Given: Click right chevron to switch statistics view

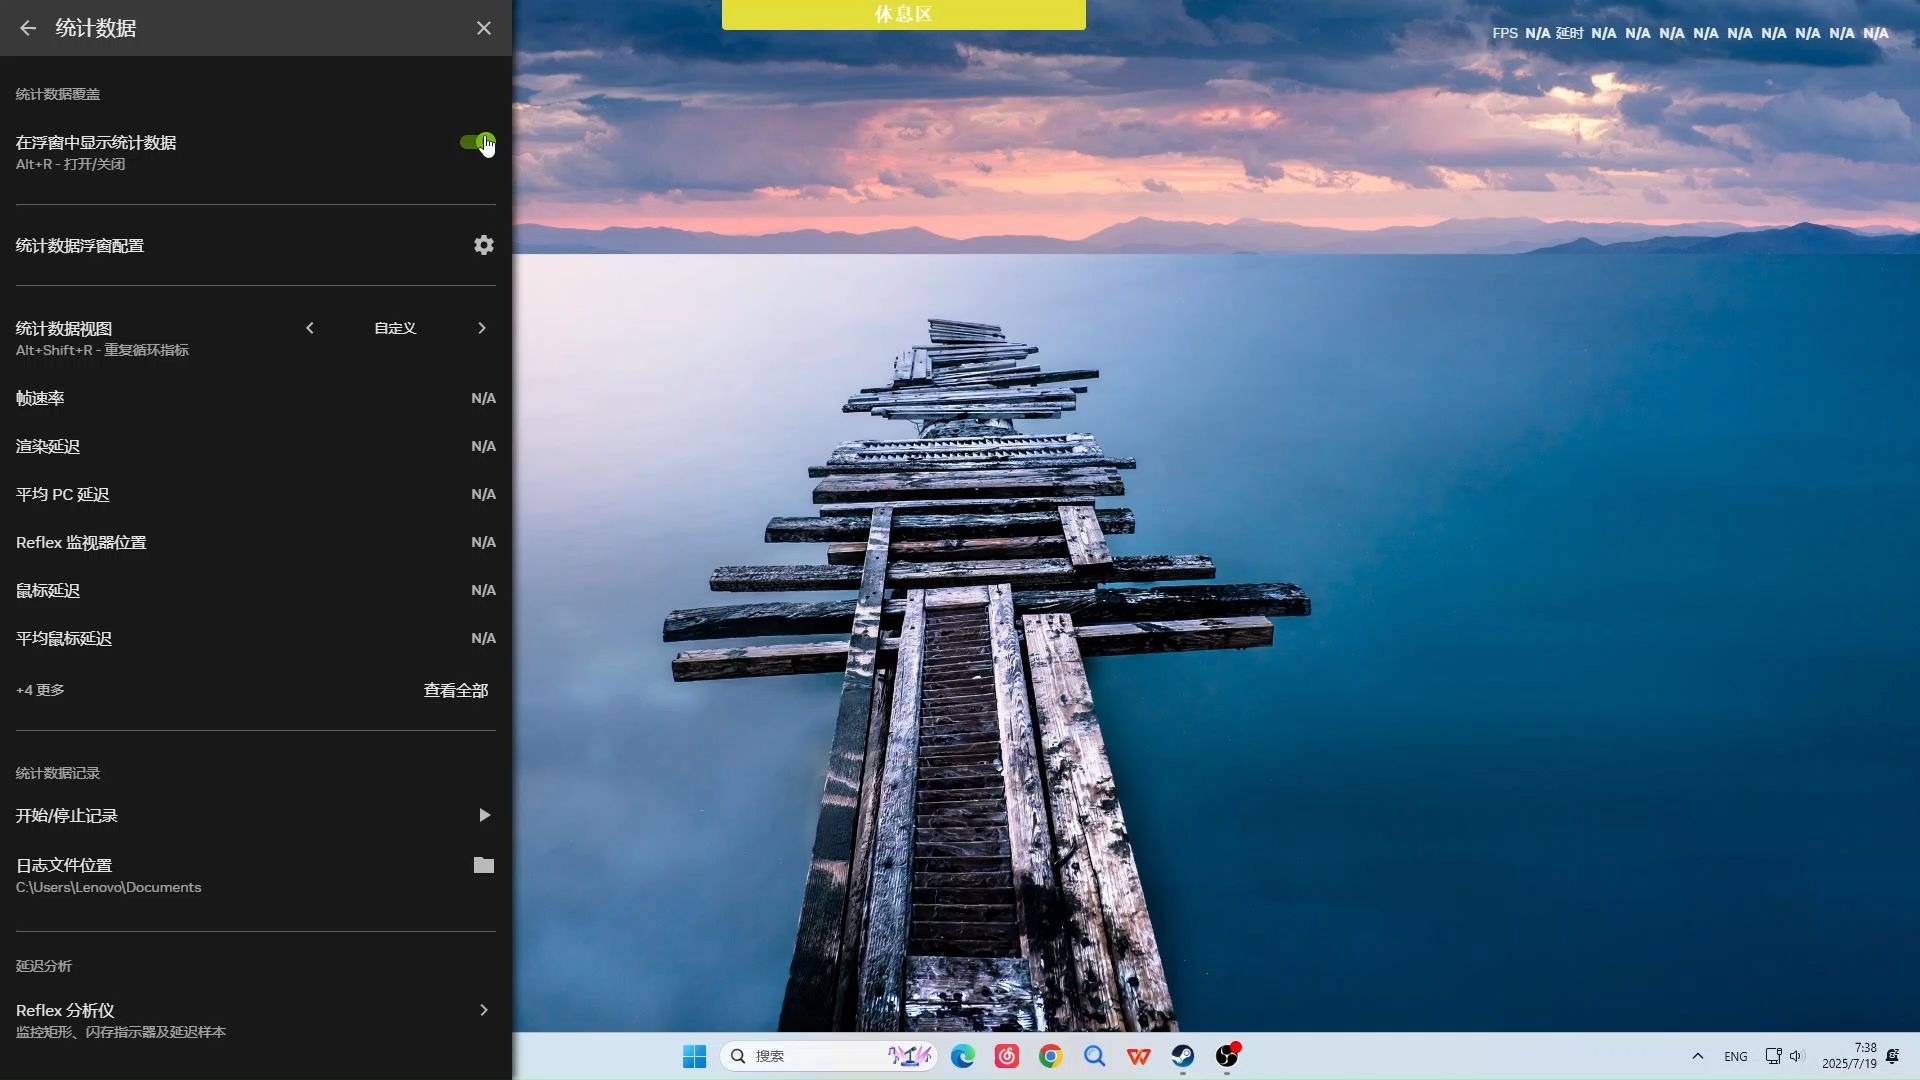Looking at the screenshot, I should [481, 327].
